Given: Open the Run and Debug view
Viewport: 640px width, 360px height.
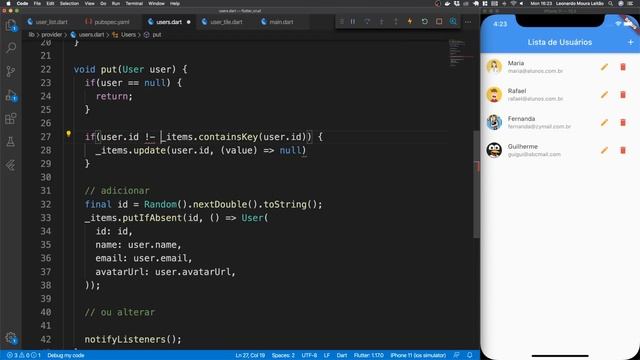Looking at the screenshot, I should pyautogui.click(x=11, y=96).
